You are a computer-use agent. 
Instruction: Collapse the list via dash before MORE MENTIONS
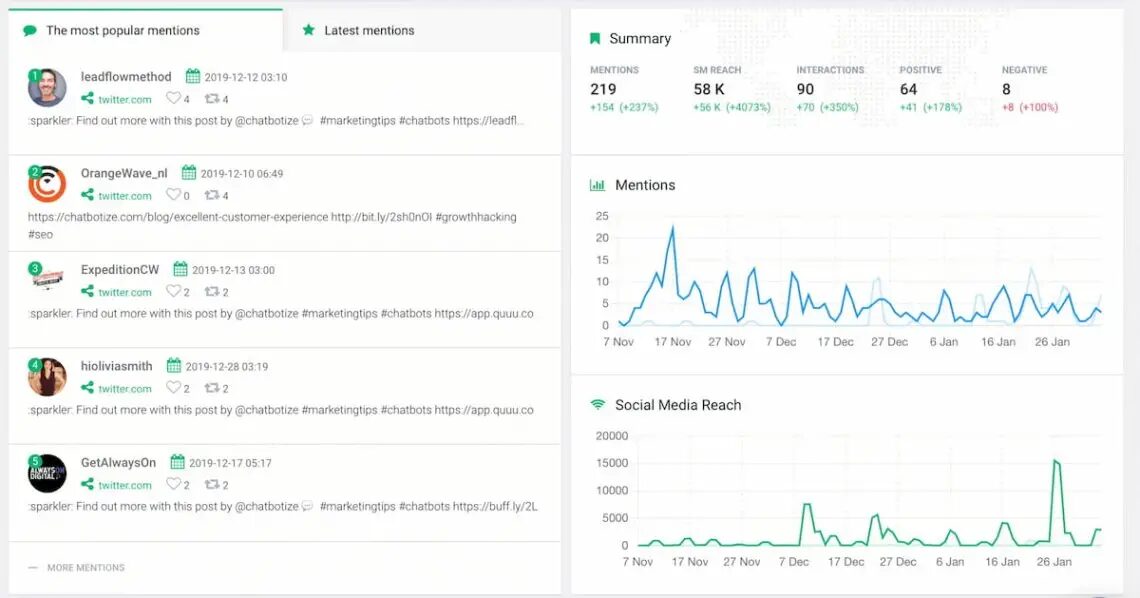pos(33,567)
